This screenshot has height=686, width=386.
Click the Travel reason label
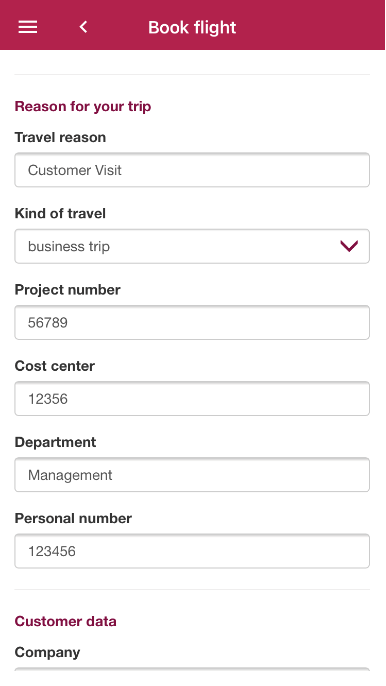[60, 137]
